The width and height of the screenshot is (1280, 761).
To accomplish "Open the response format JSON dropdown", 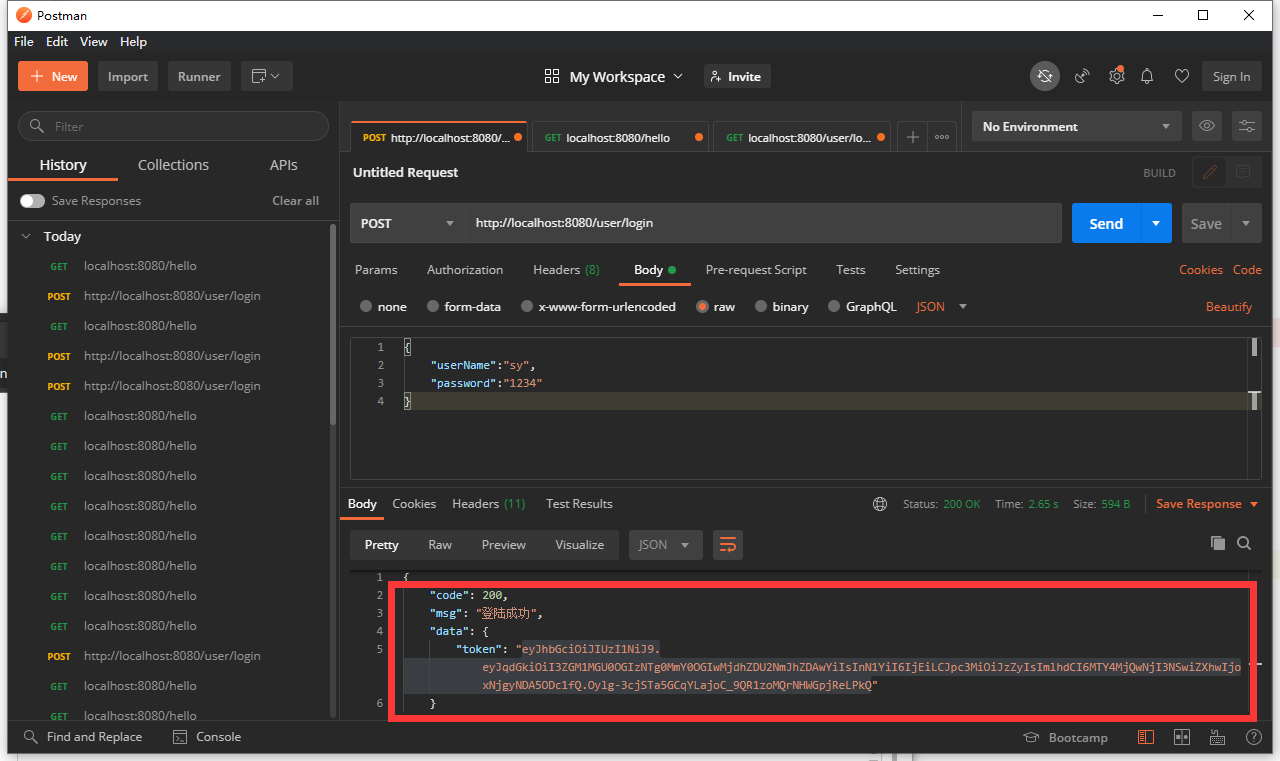I will (665, 545).
